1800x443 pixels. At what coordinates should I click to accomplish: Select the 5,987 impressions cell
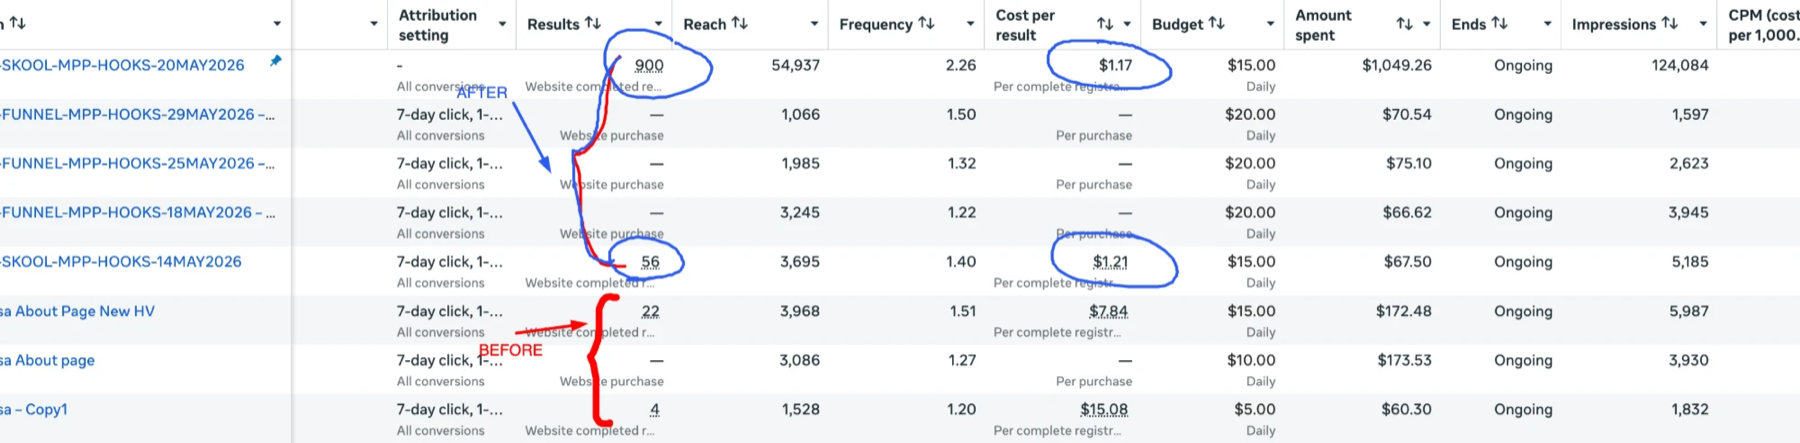tap(1688, 311)
